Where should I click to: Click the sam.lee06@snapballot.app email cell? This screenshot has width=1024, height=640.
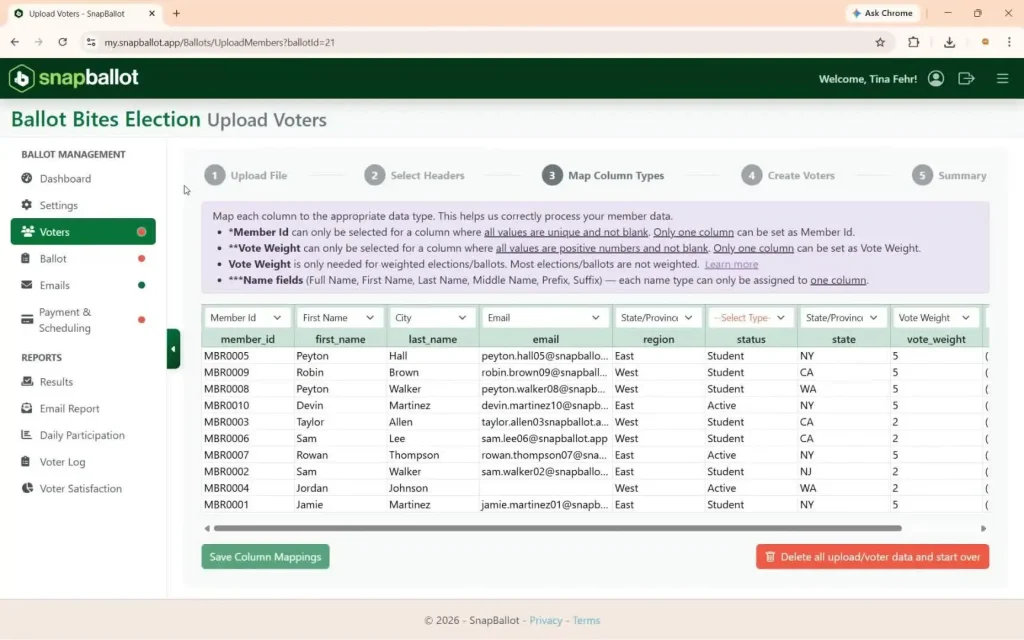pyautogui.click(x=545, y=438)
